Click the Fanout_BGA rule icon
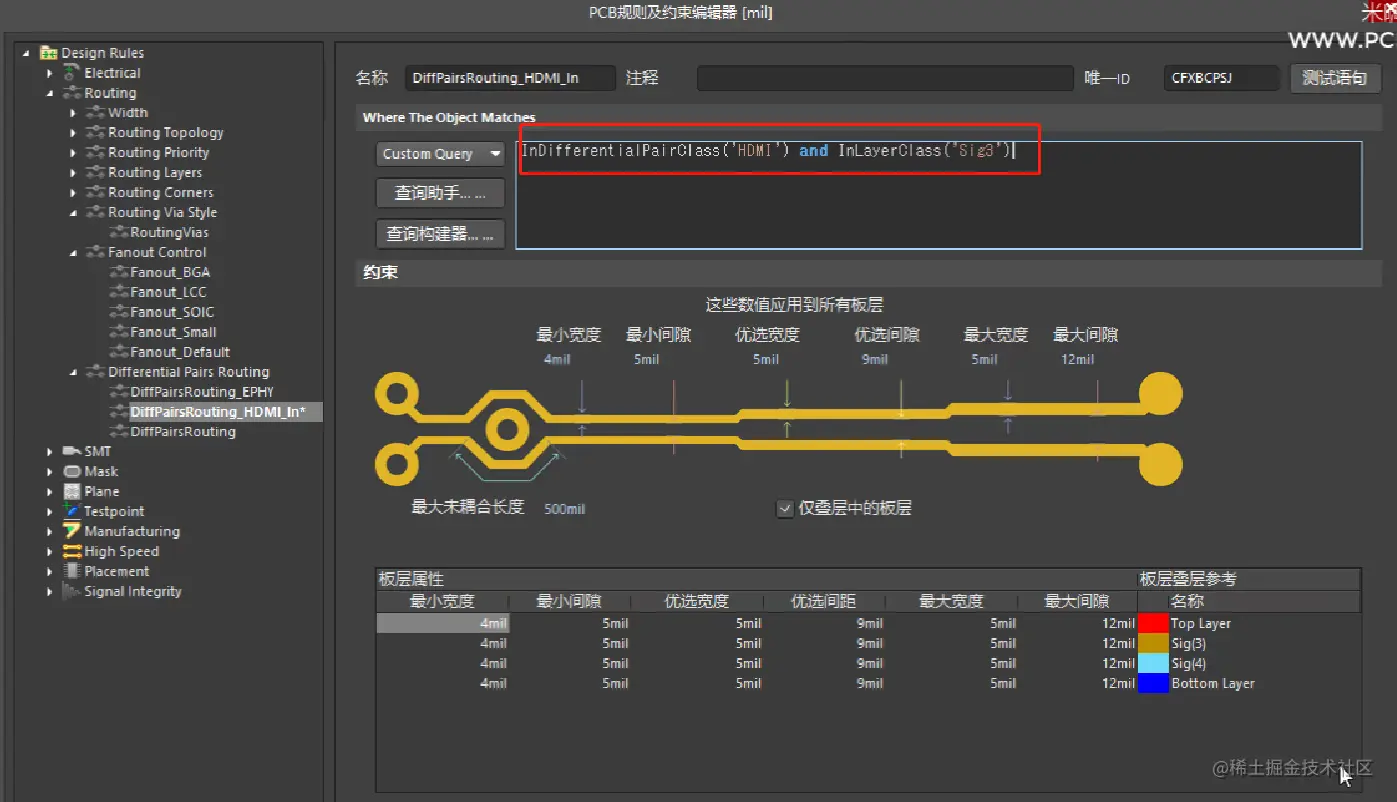This screenshot has height=802, width=1397. tap(119, 272)
